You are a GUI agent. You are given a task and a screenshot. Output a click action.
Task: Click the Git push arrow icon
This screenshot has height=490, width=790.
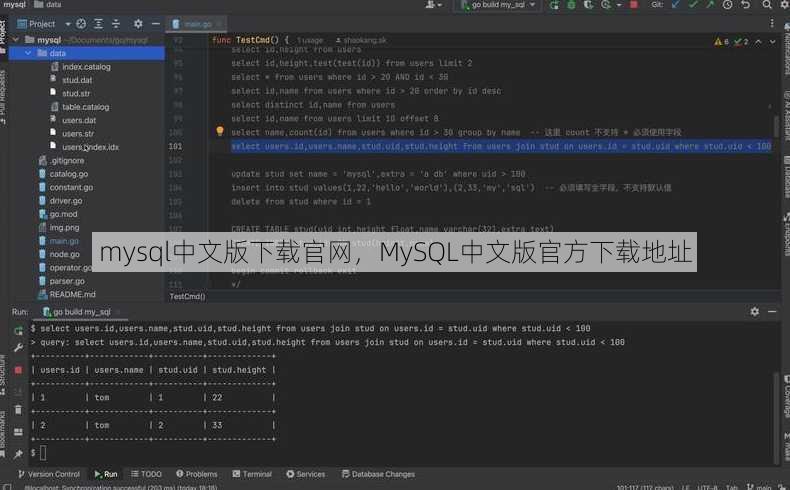pyautogui.click(x=710, y=5)
